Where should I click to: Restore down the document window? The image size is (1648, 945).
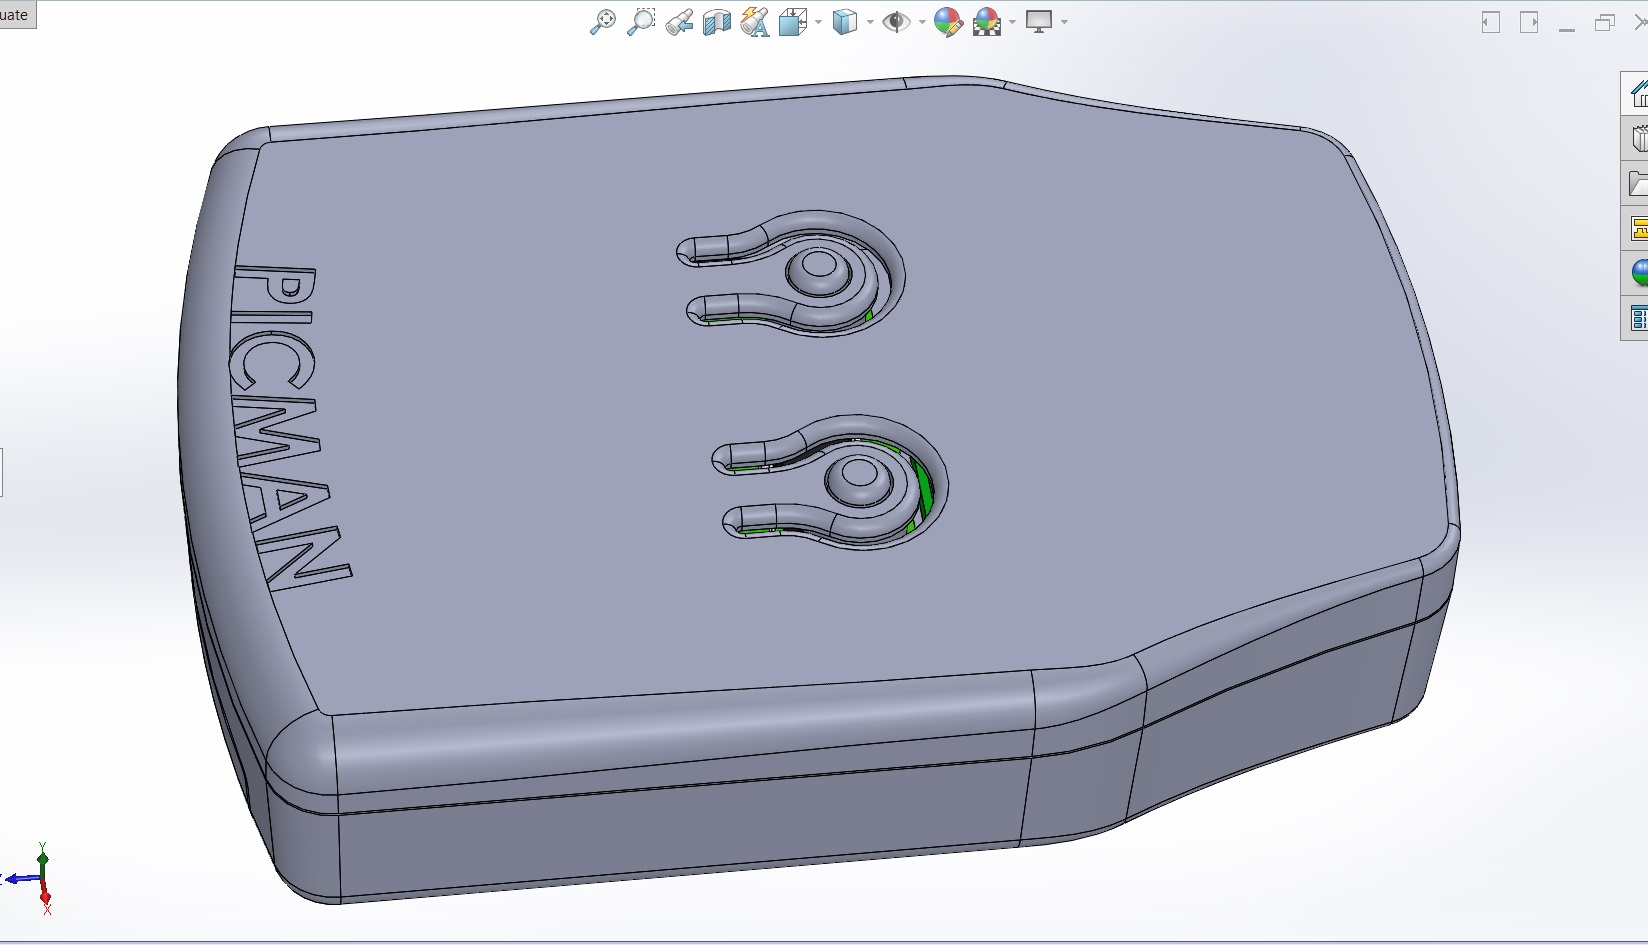tap(1605, 22)
